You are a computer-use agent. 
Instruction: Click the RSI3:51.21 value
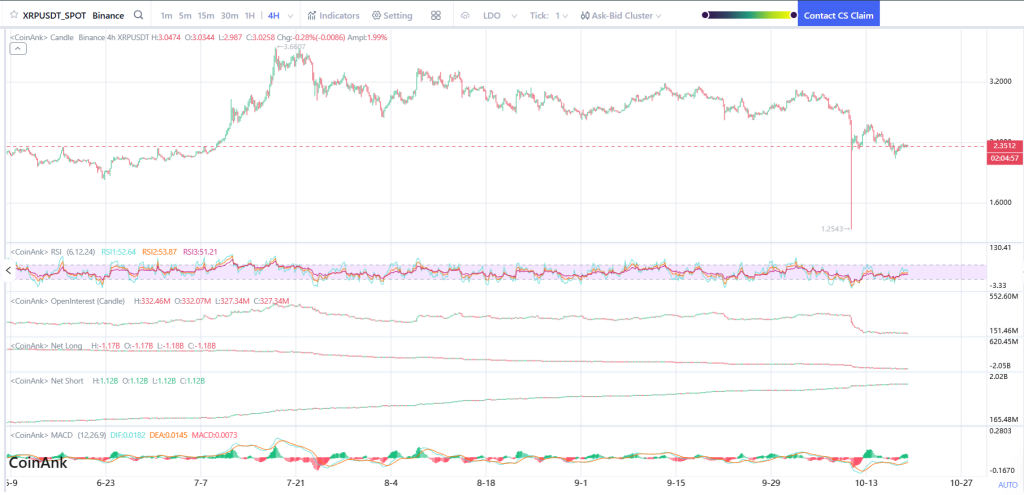point(200,251)
